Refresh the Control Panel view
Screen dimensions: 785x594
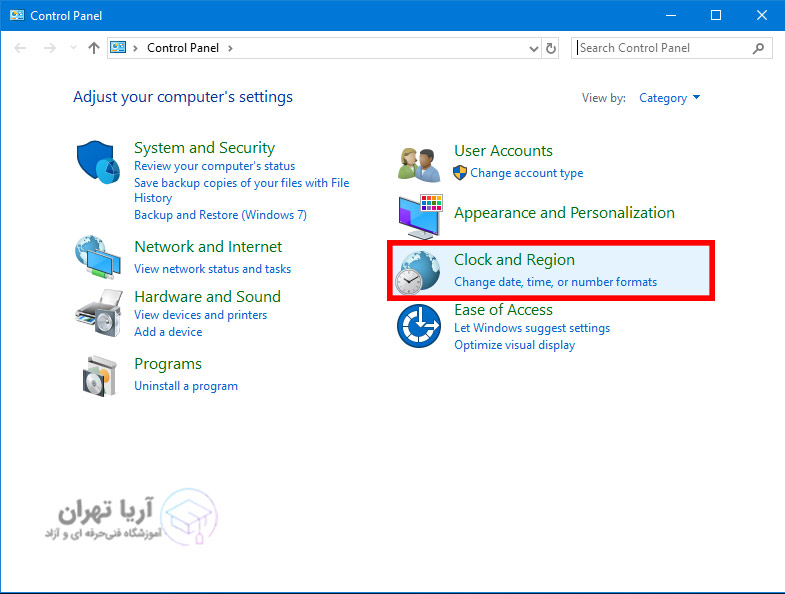click(x=551, y=48)
